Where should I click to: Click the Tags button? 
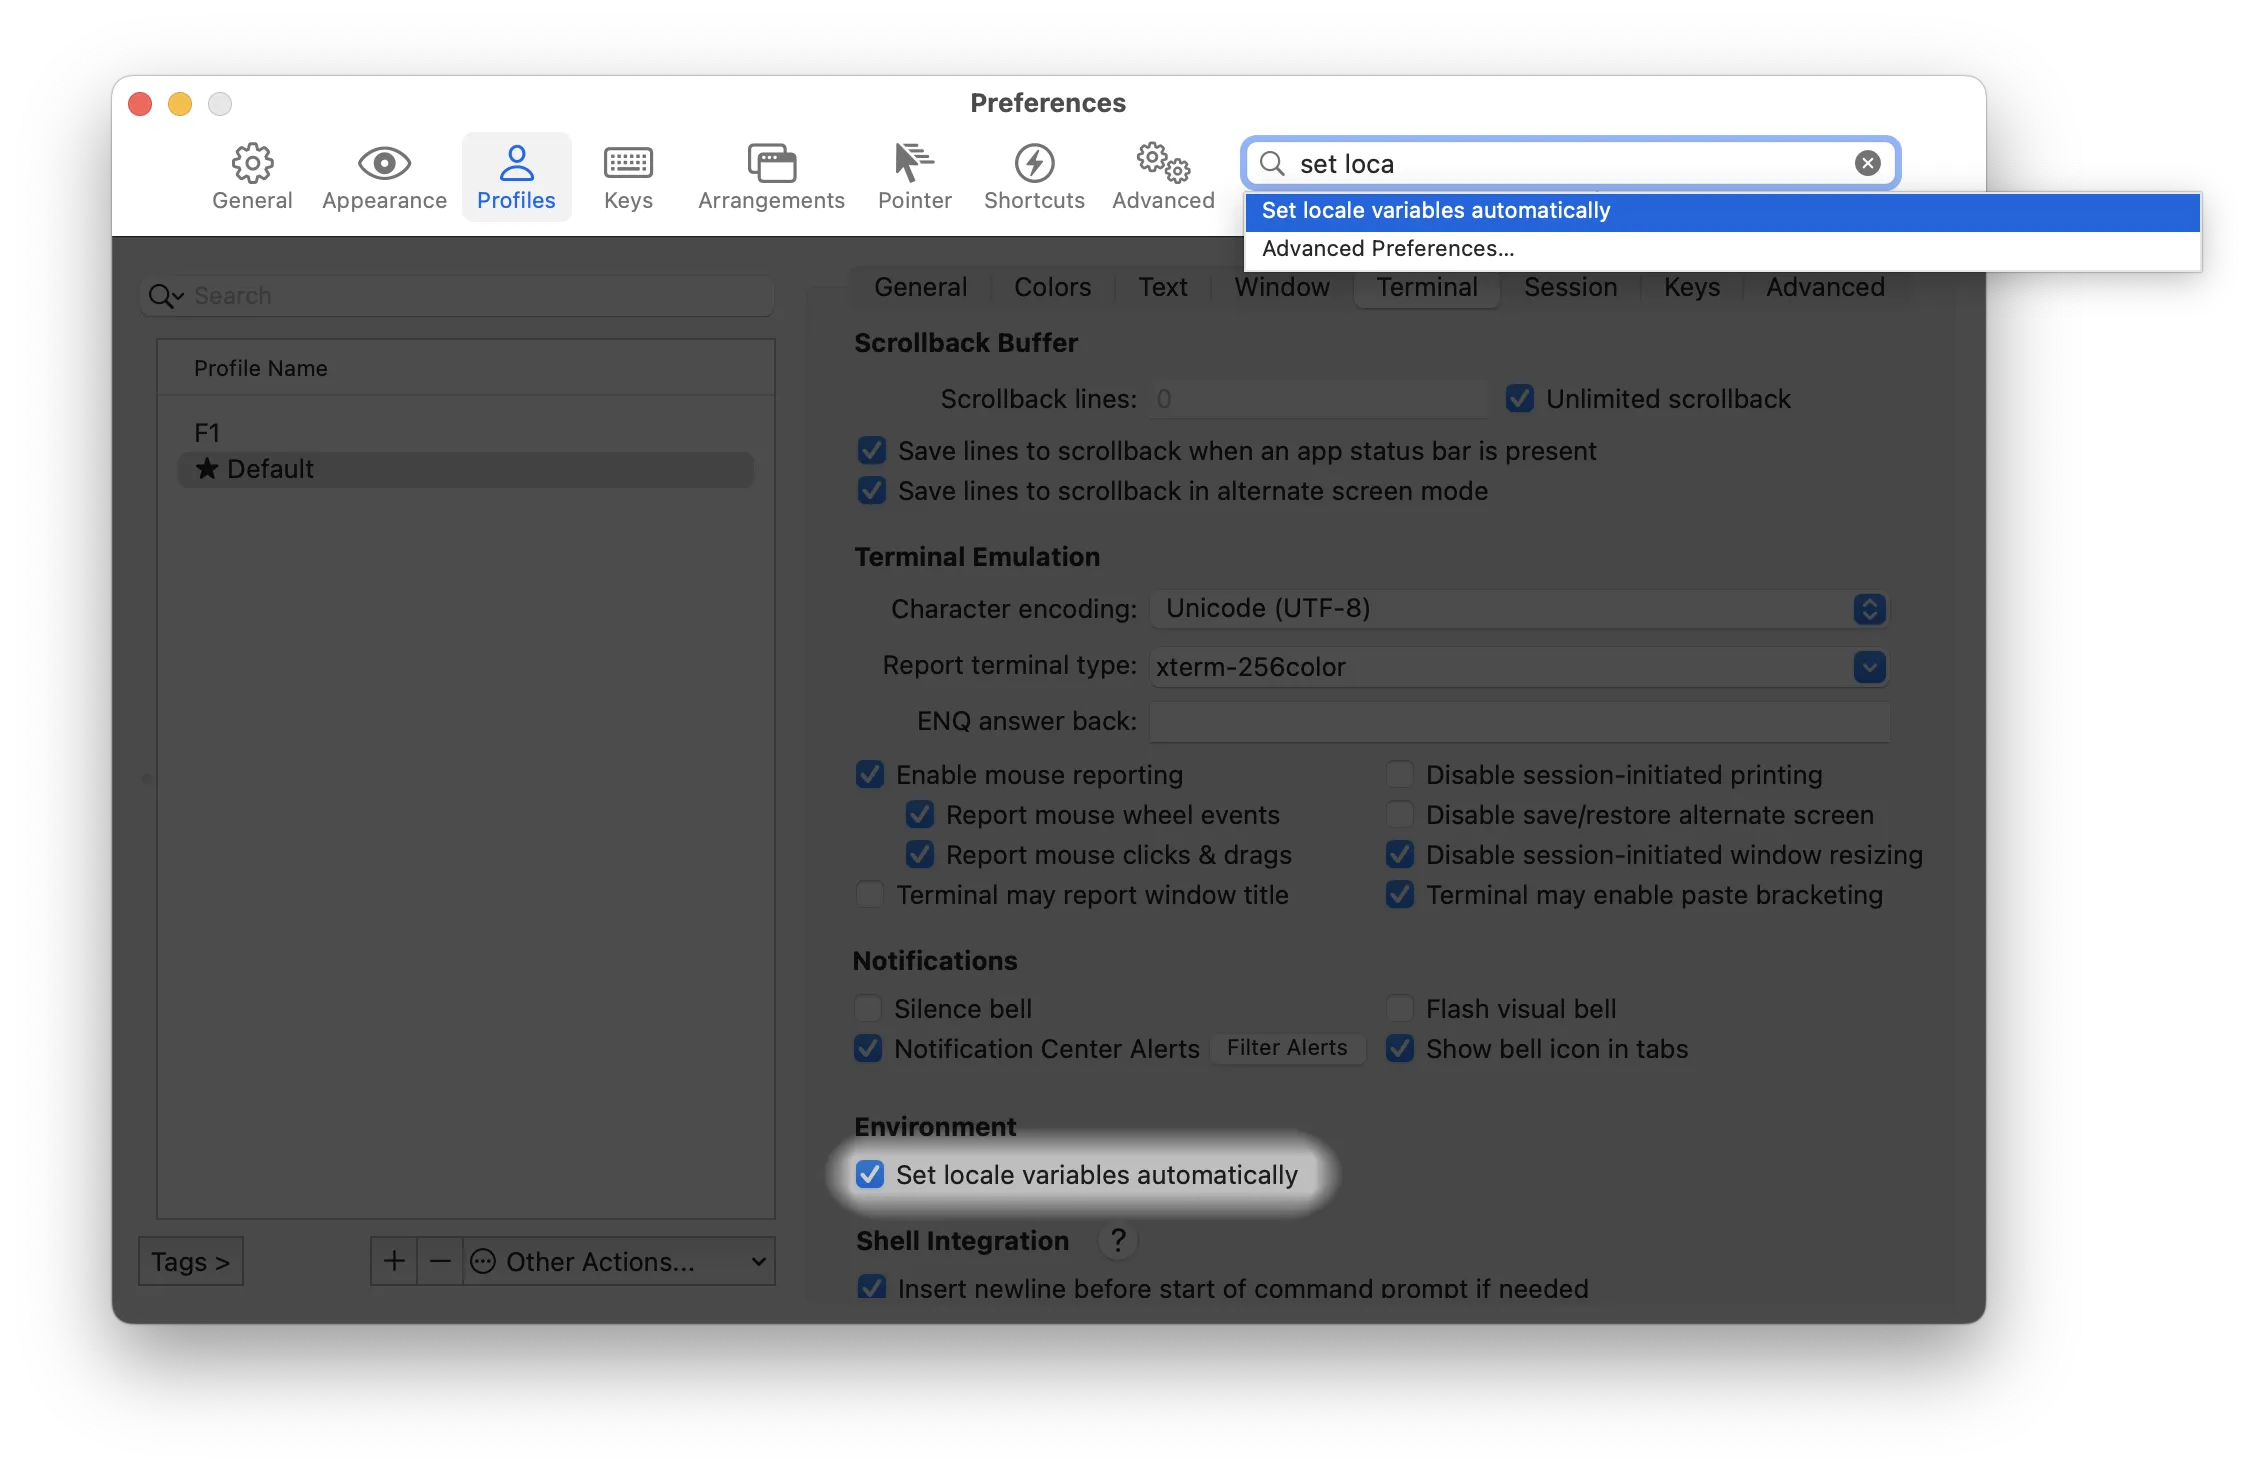(190, 1261)
